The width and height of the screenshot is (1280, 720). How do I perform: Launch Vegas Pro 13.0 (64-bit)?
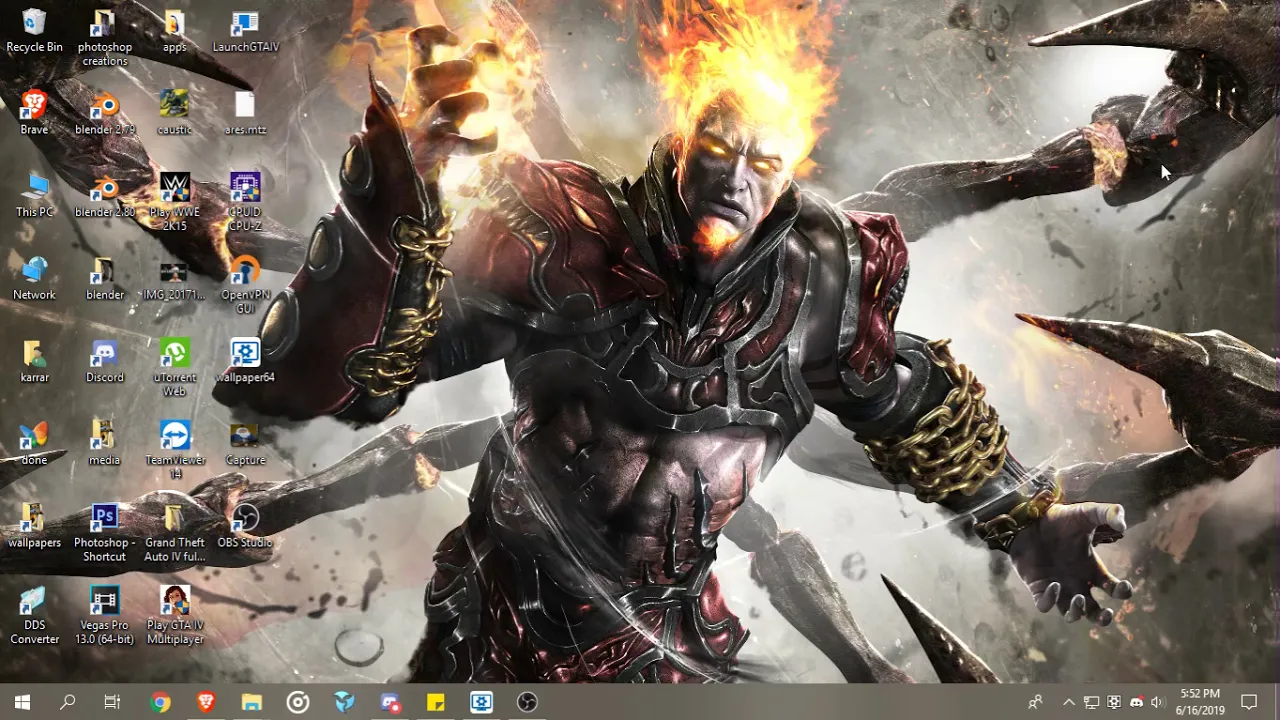point(105,616)
